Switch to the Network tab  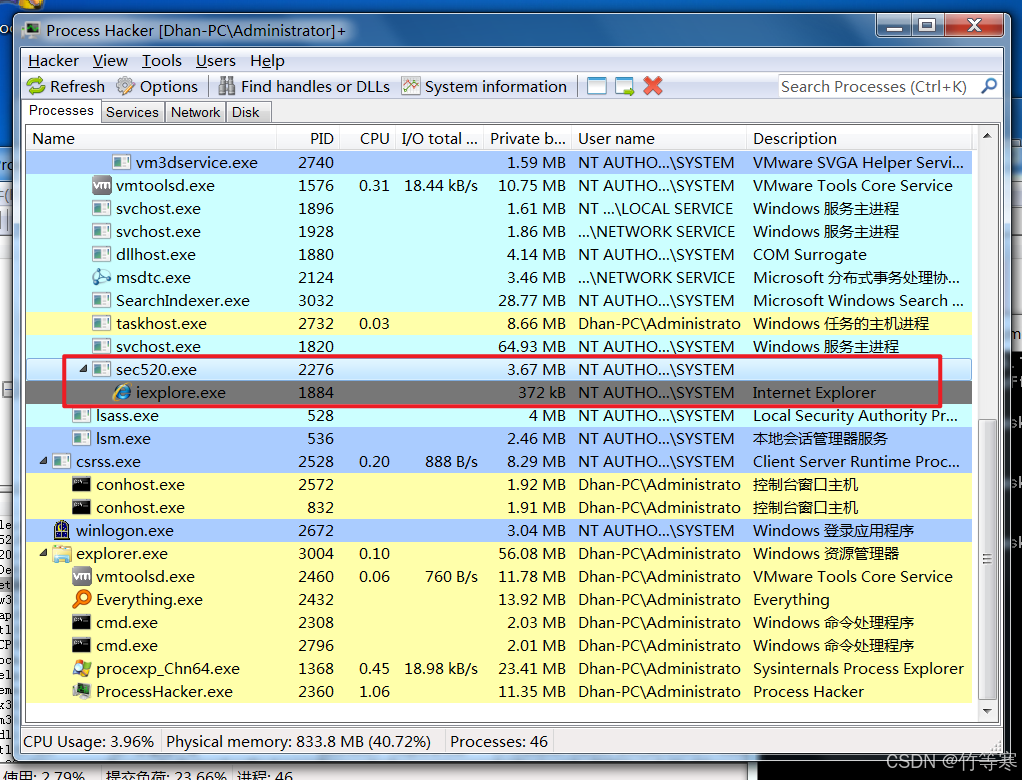coord(195,112)
